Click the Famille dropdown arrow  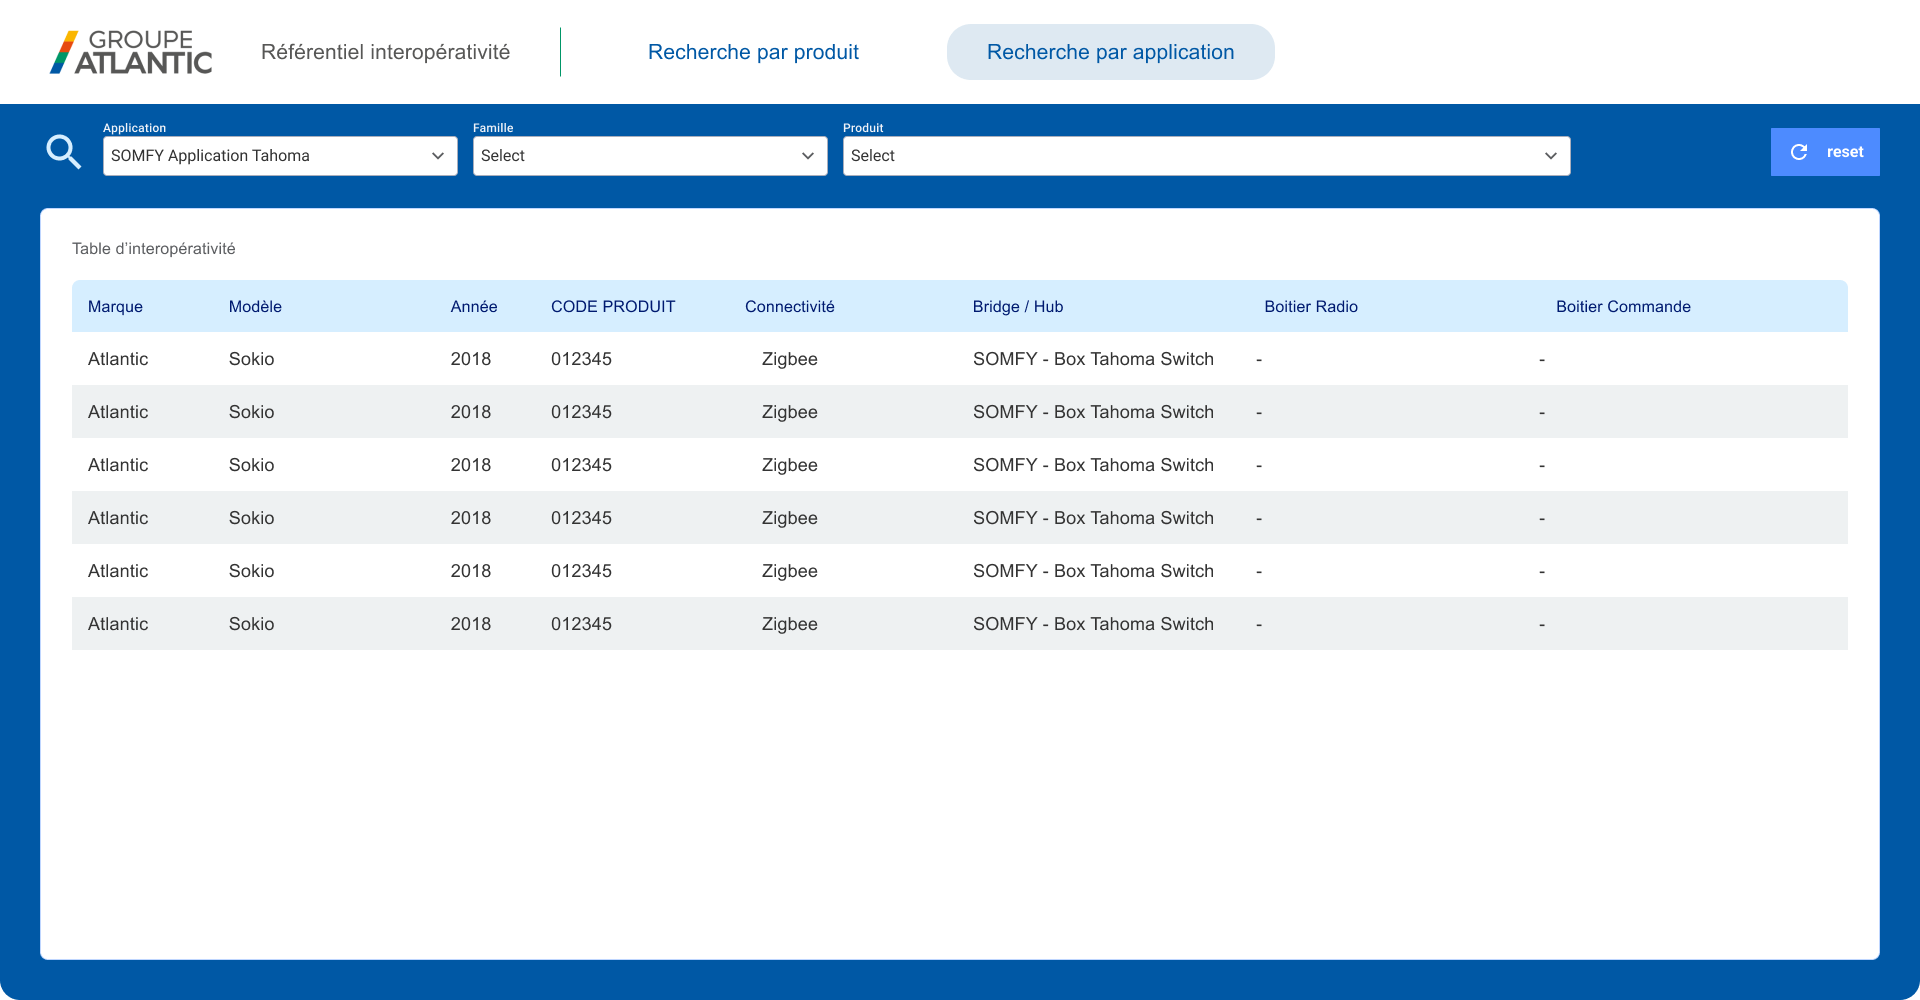coord(808,156)
